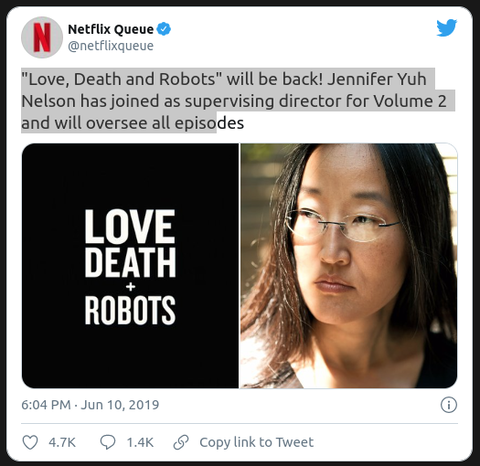Click the blue verified checkmark badge
Screen dimensions: 480x466
click(164, 29)
